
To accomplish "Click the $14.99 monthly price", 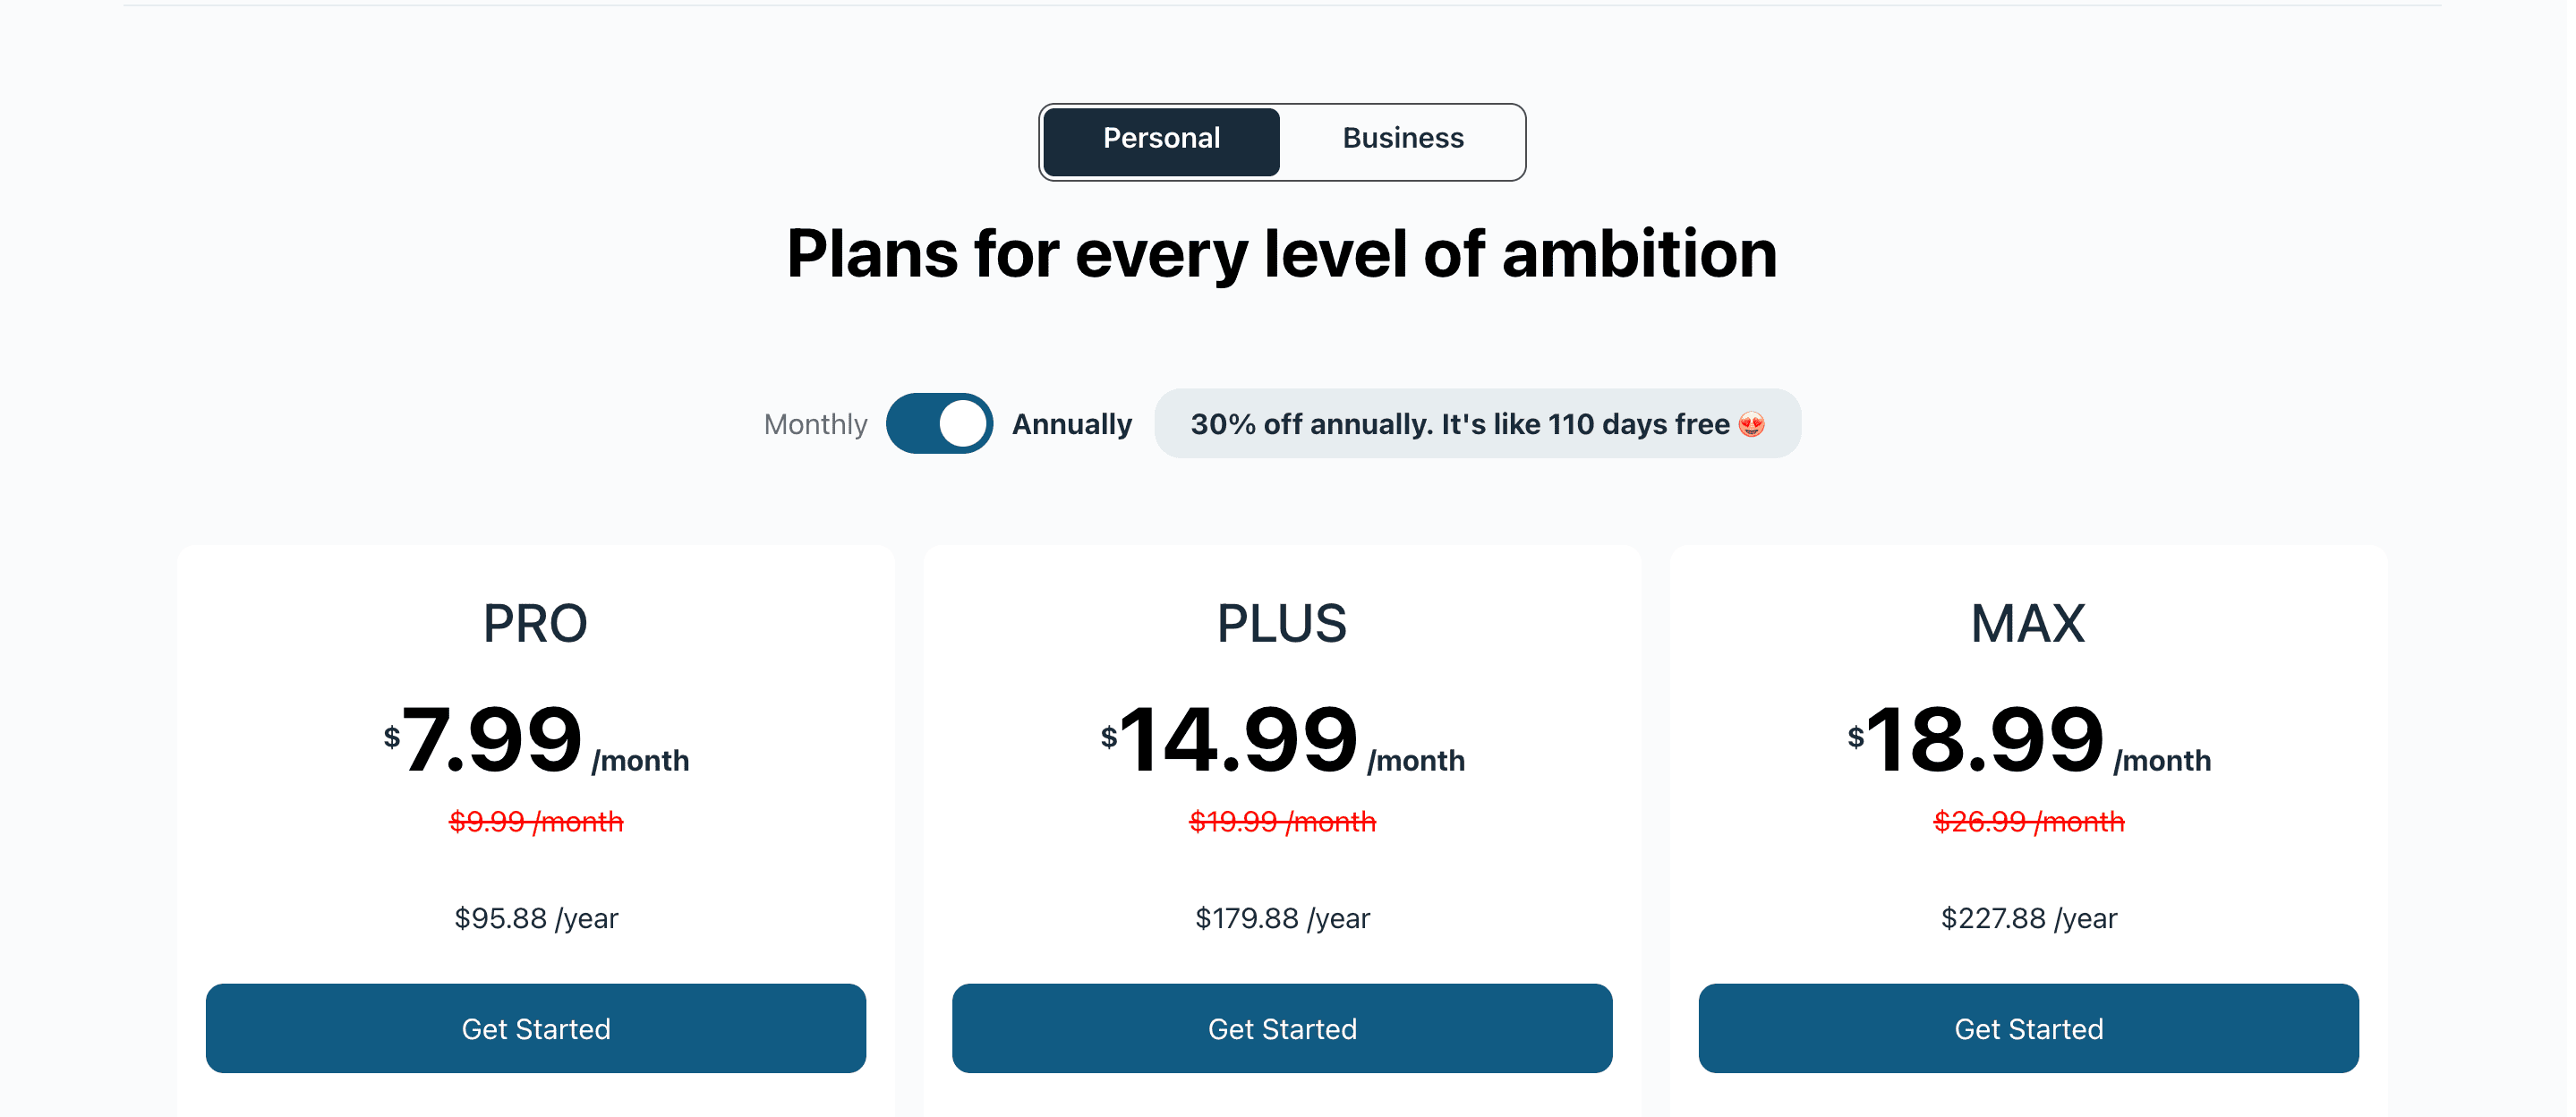I will coord(1237,740).
